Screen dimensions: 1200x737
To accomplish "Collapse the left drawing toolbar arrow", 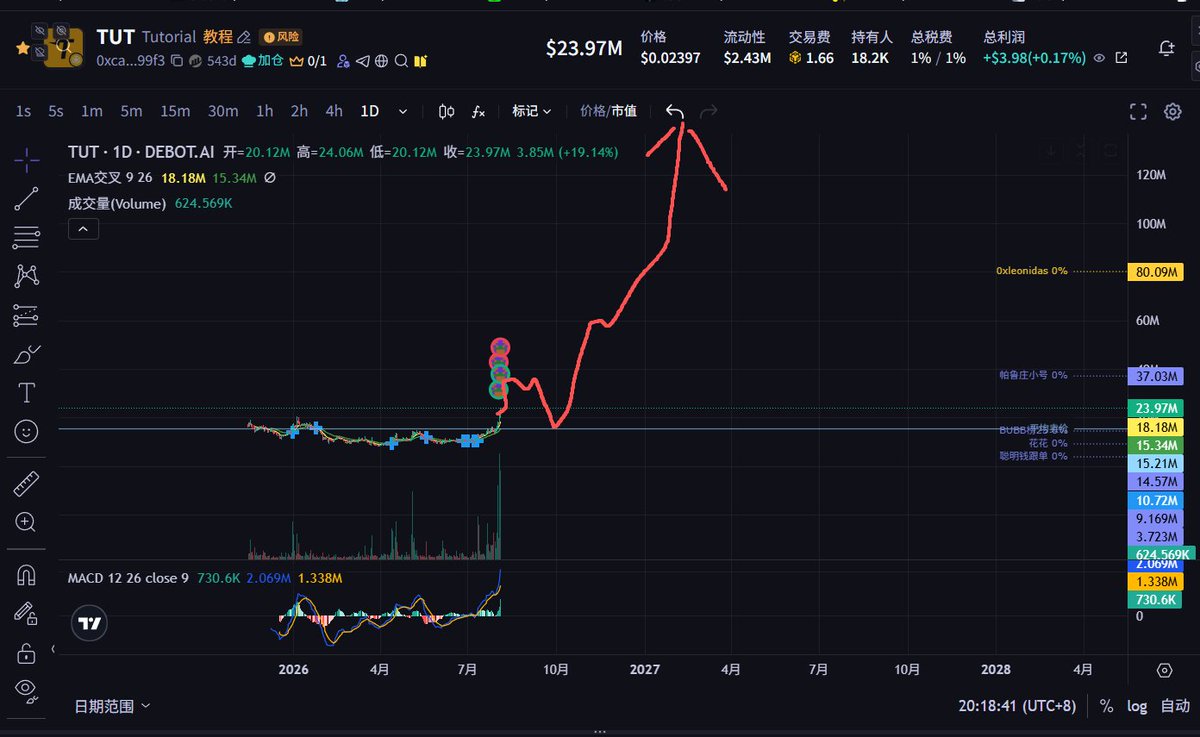I will 51,649.
